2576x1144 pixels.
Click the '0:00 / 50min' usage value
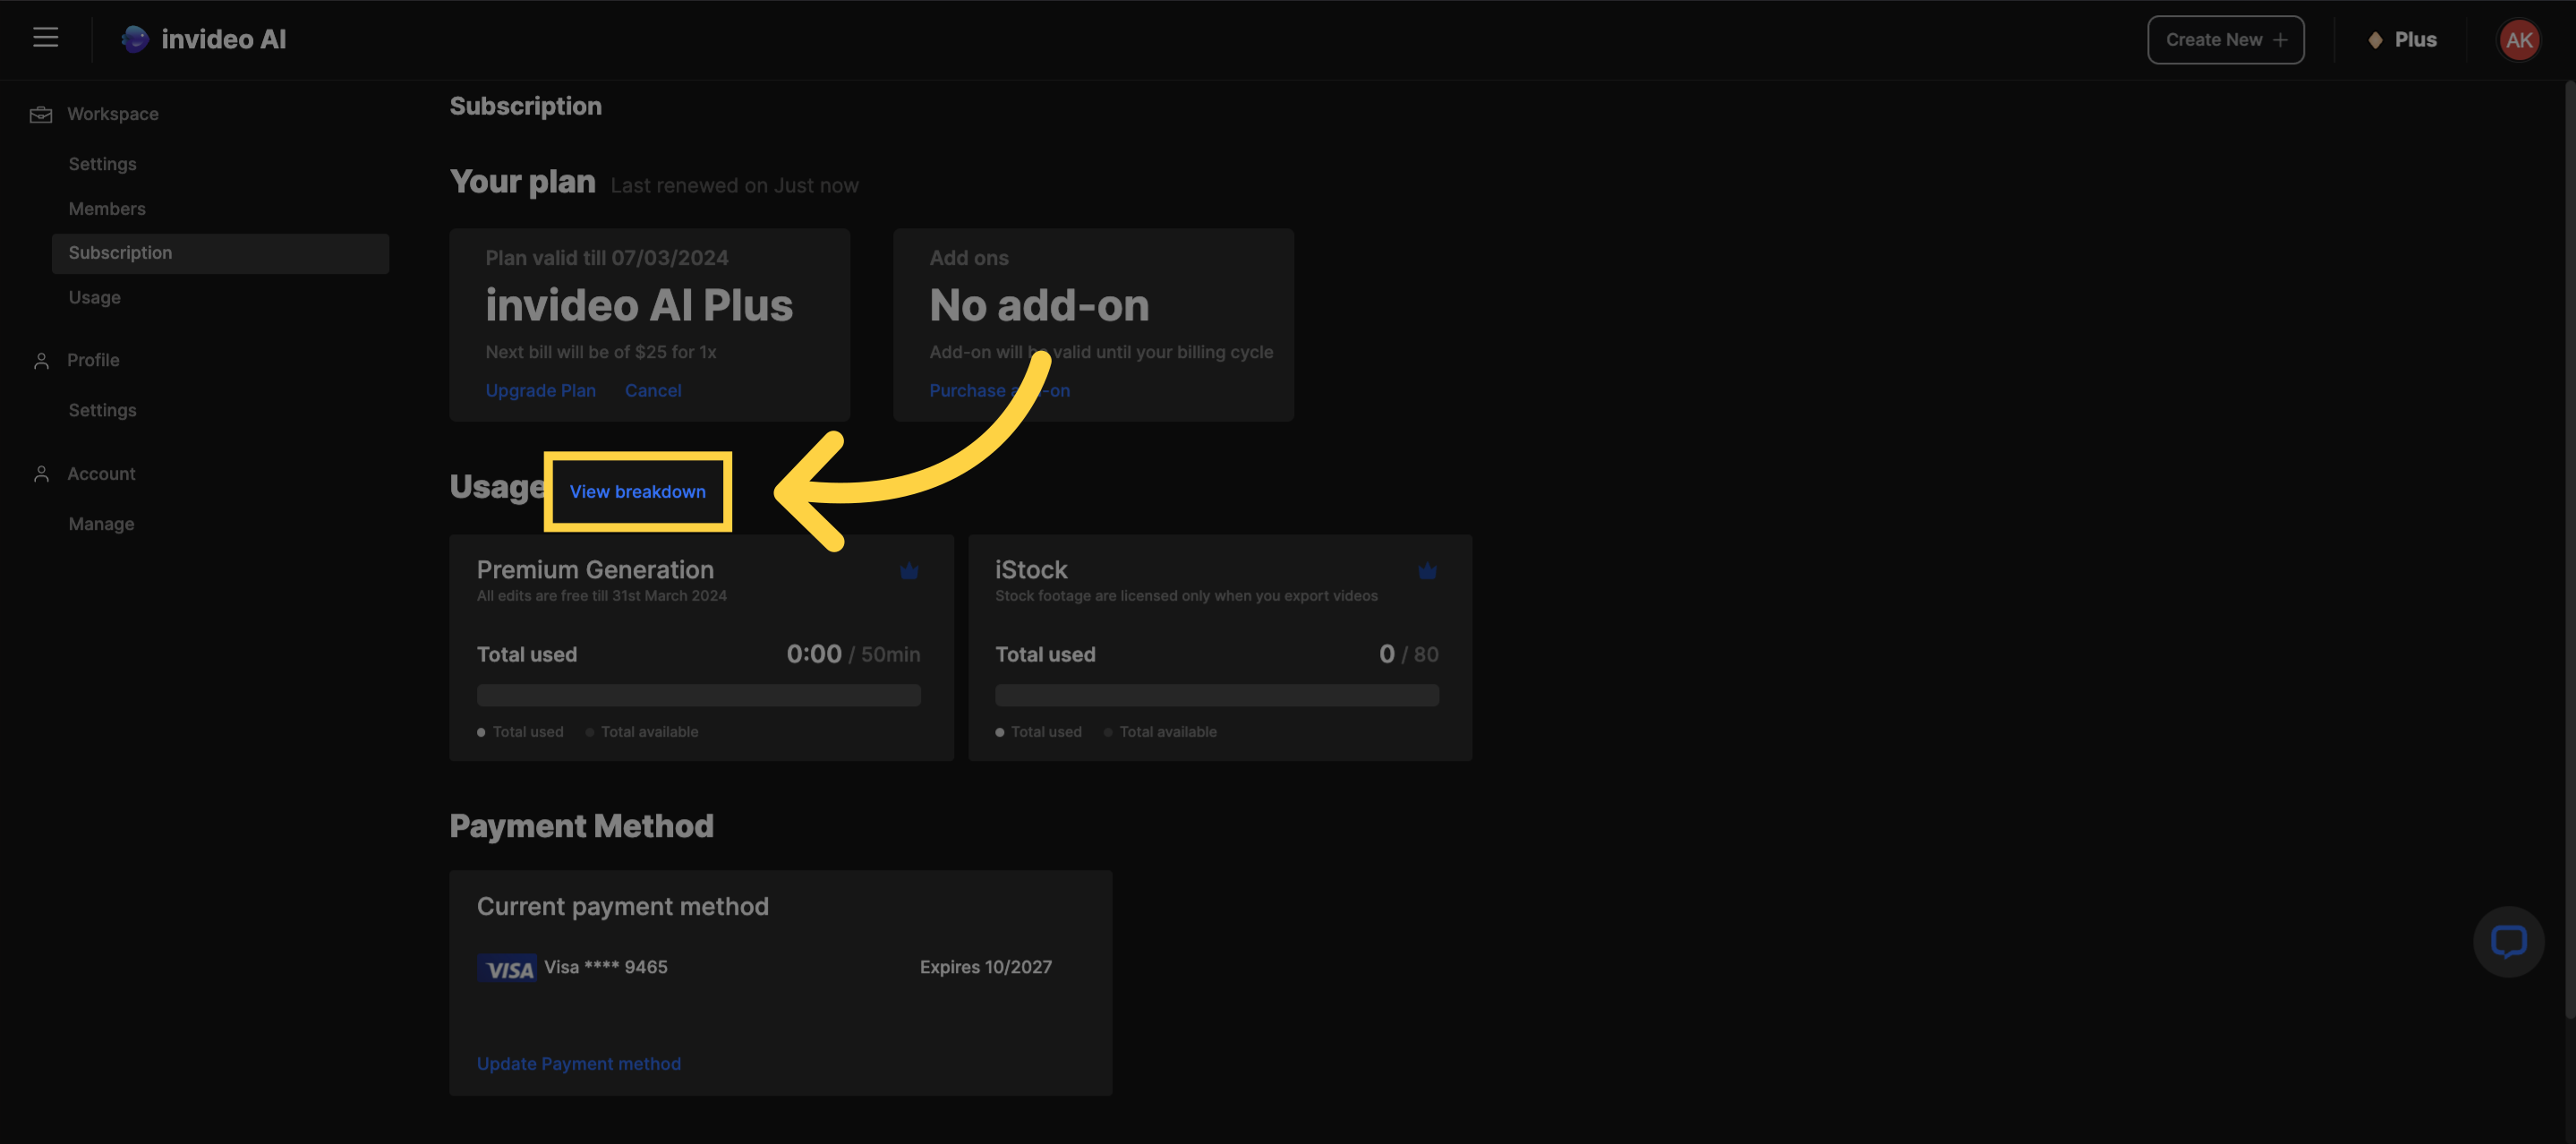853,654
